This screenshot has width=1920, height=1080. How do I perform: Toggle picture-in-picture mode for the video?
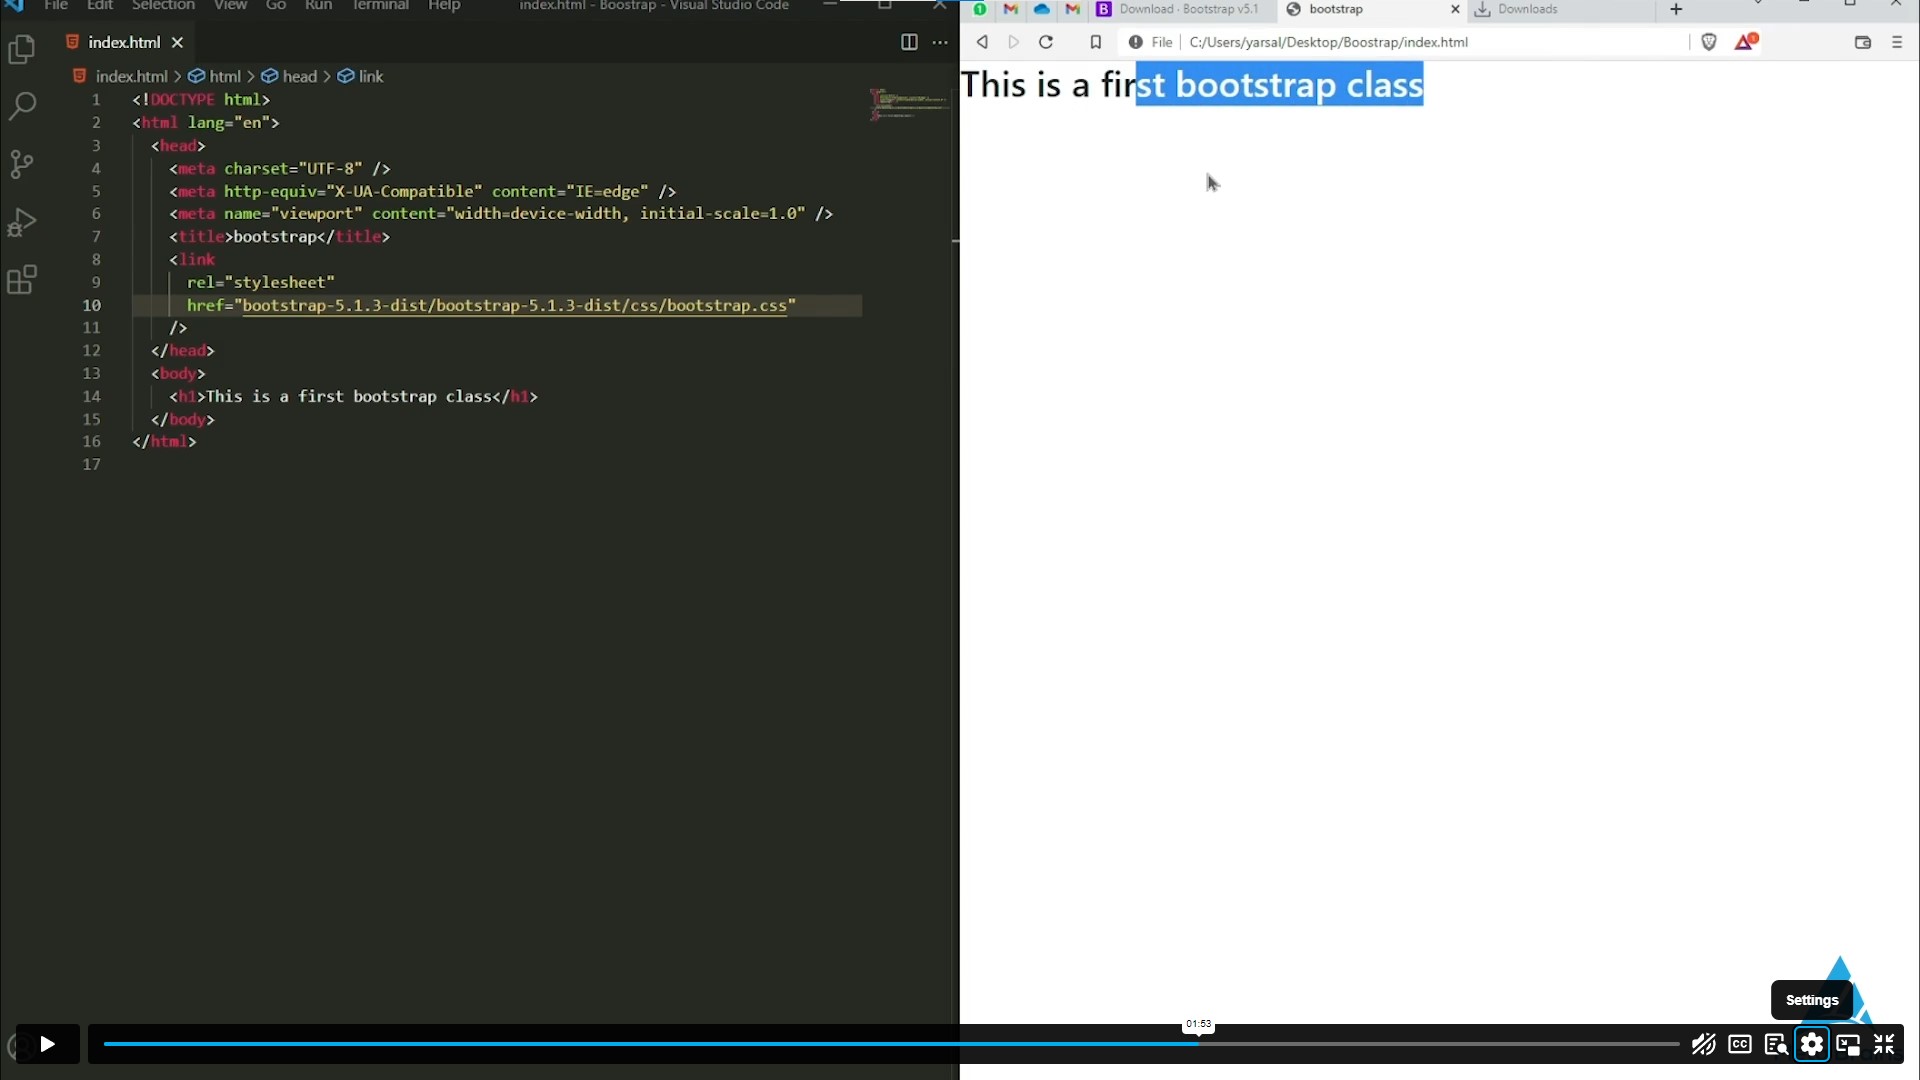[x=1848, y=1045]
